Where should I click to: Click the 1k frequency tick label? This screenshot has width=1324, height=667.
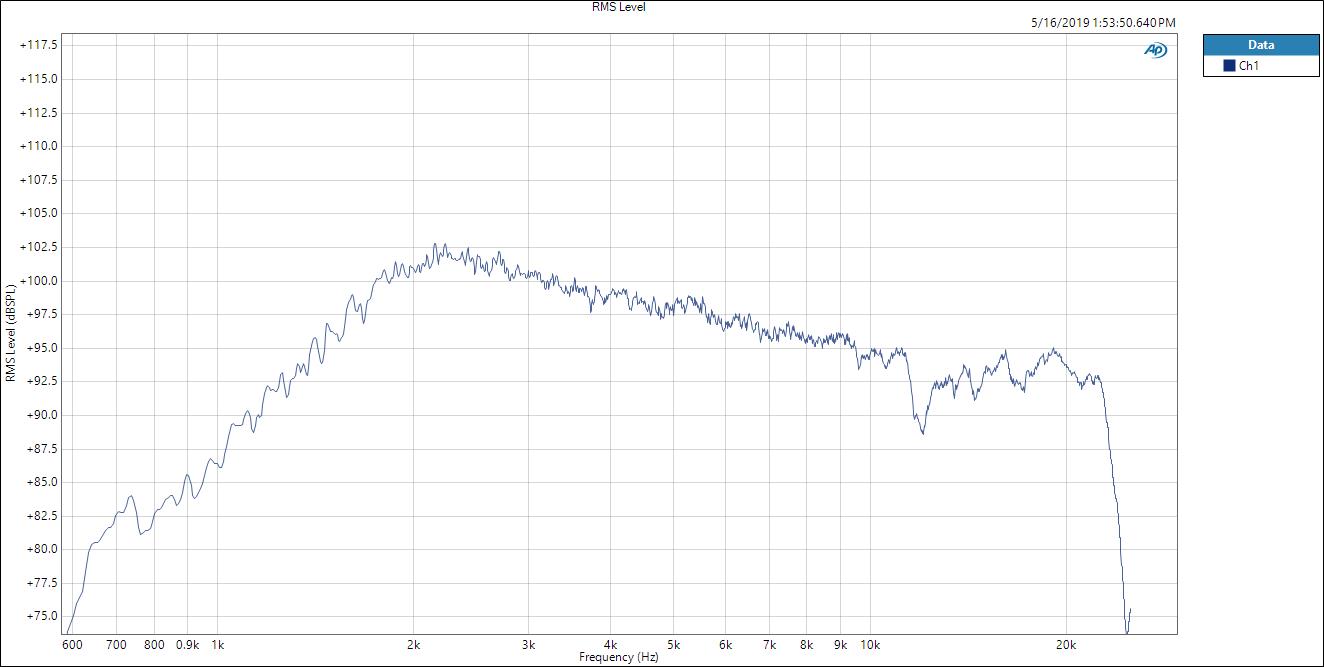coord(217,646)
